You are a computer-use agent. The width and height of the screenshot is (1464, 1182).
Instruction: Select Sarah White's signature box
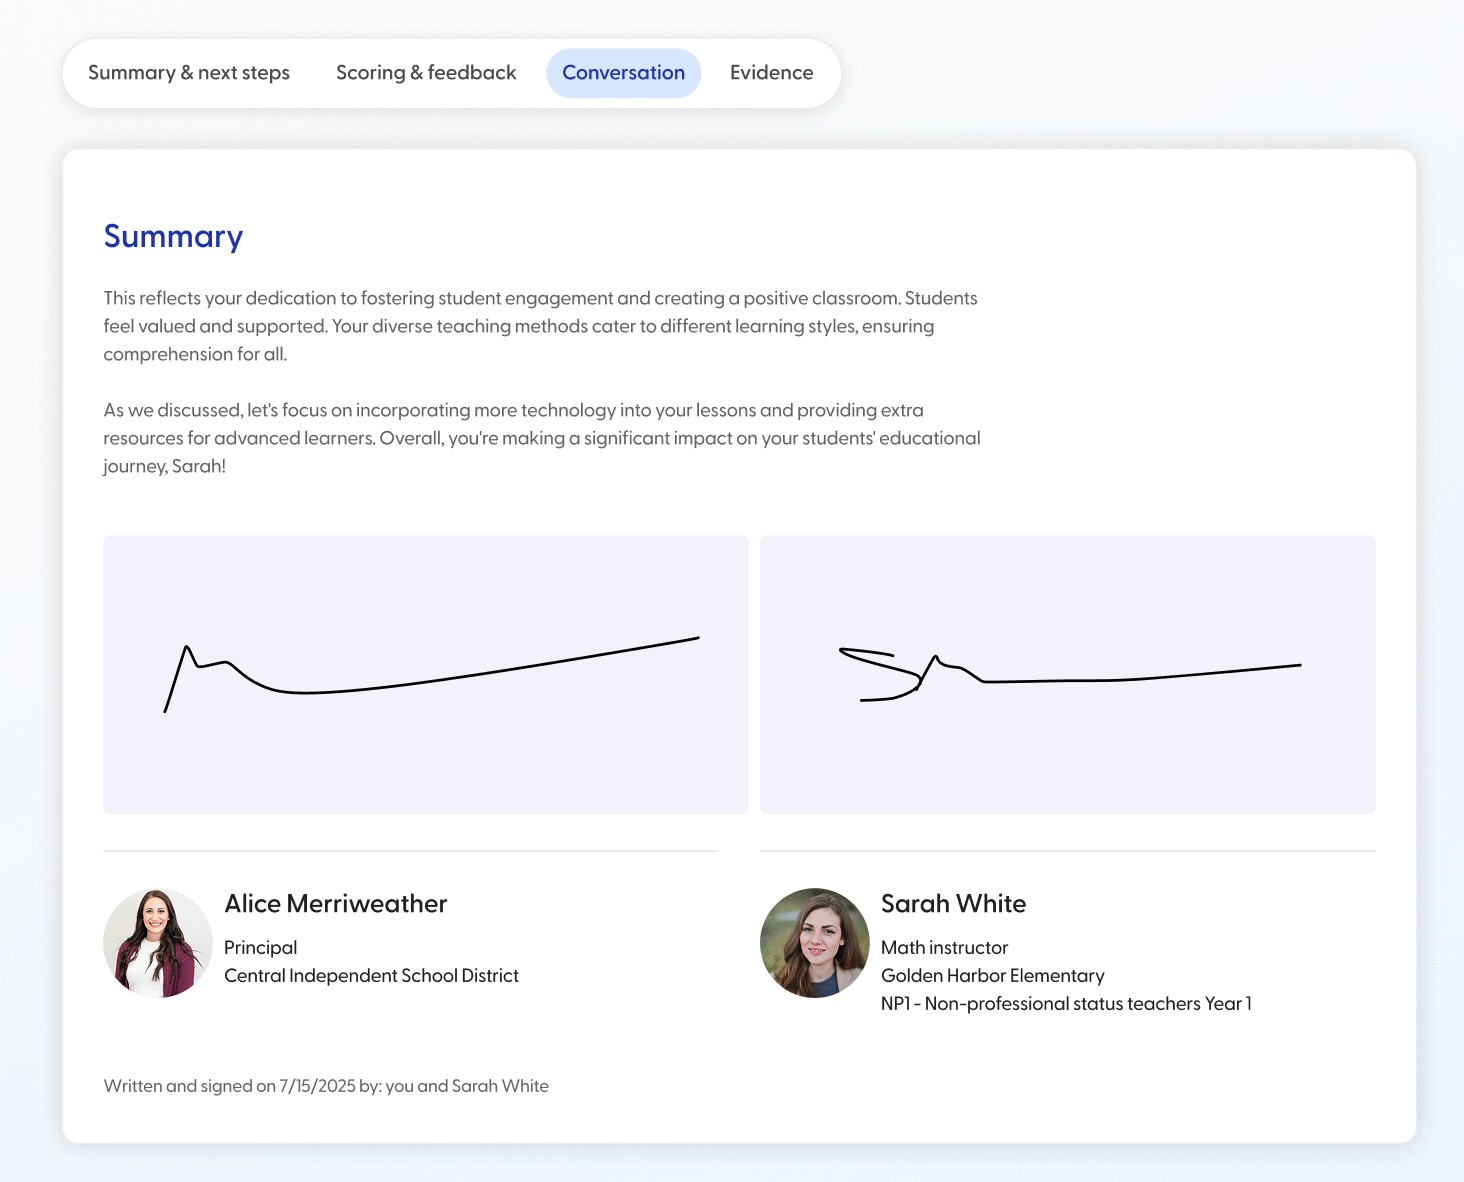[1068, 674]
